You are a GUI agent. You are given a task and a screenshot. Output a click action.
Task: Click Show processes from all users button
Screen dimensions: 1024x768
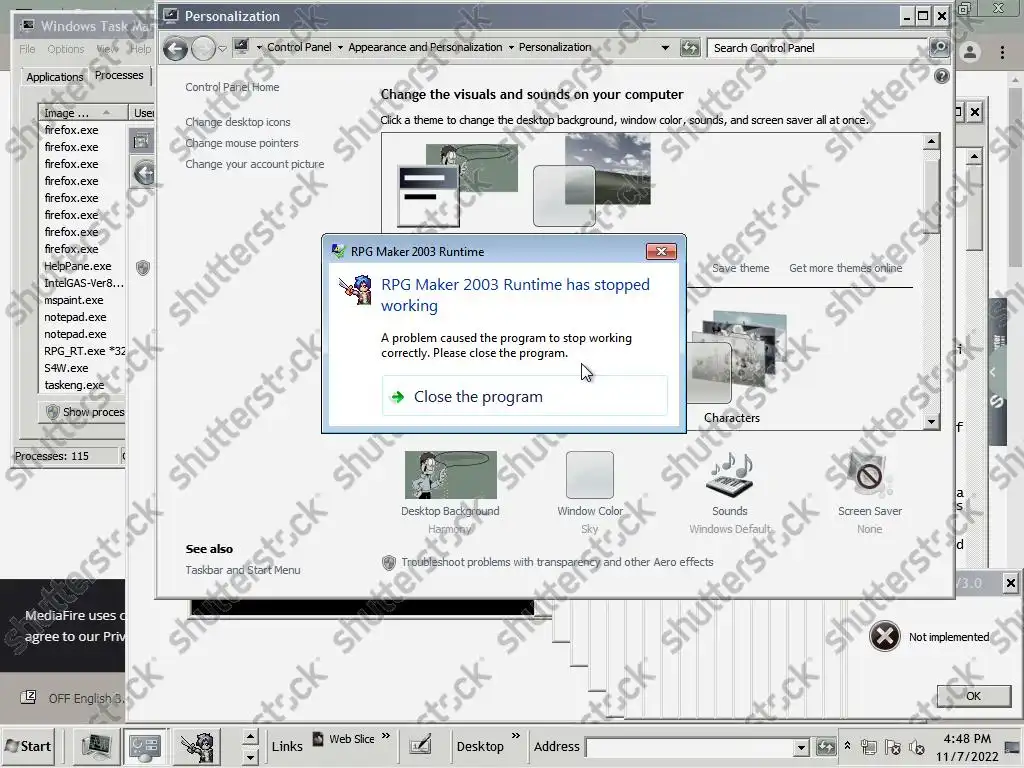pos(84,412)
